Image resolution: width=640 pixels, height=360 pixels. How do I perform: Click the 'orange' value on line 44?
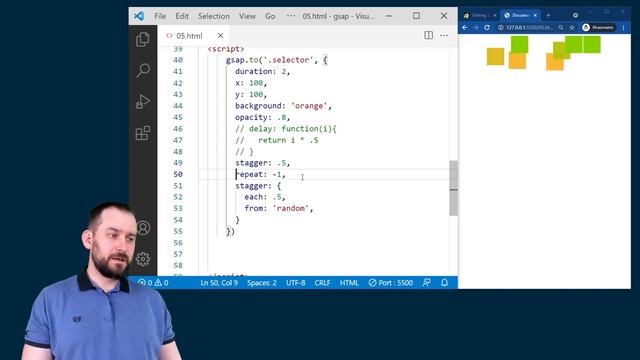[309, 106]
